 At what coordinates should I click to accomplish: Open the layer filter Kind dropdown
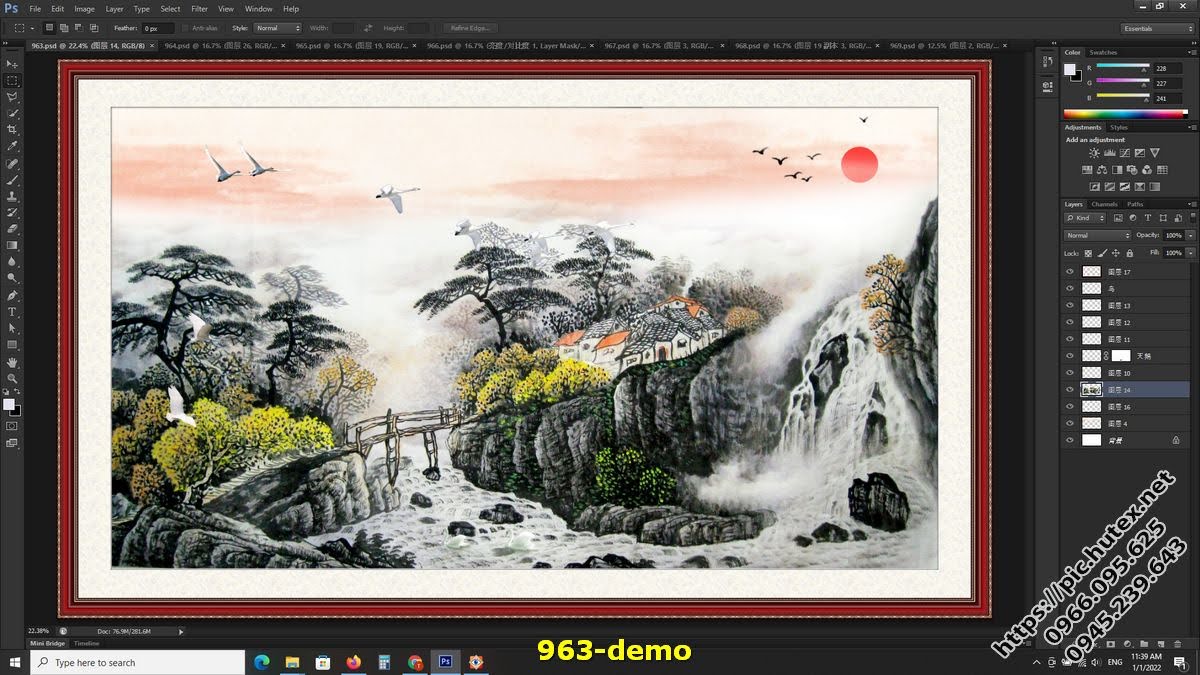(x=1085, y=217)
